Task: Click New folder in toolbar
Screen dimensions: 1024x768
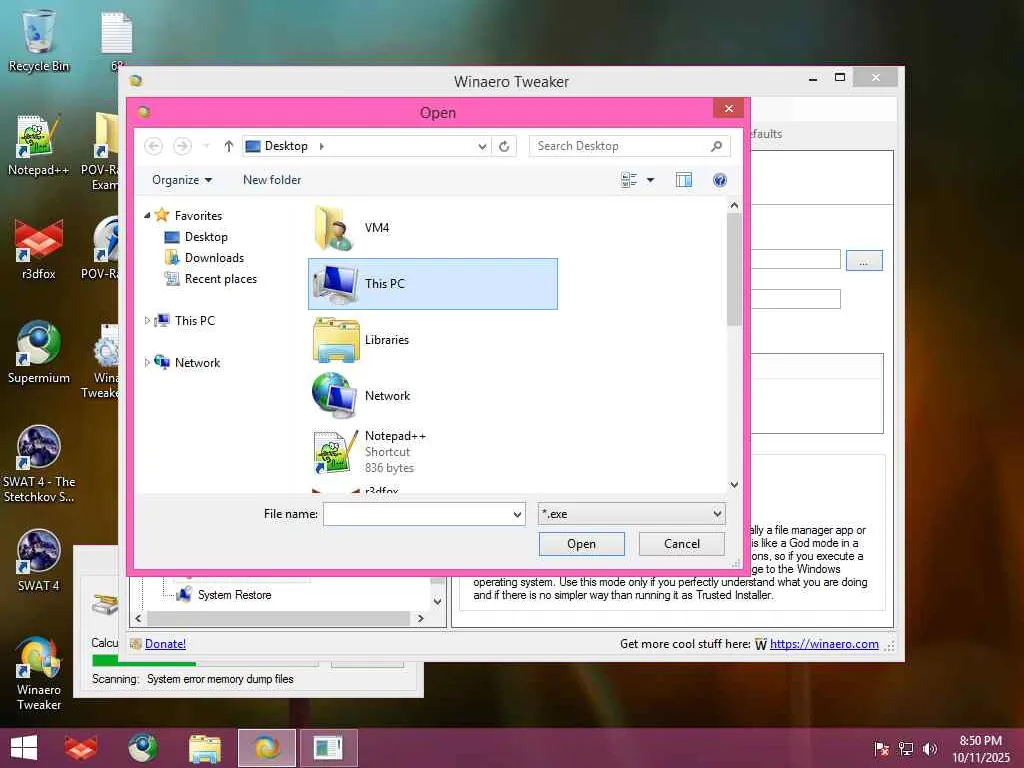Action: [272, 180]
